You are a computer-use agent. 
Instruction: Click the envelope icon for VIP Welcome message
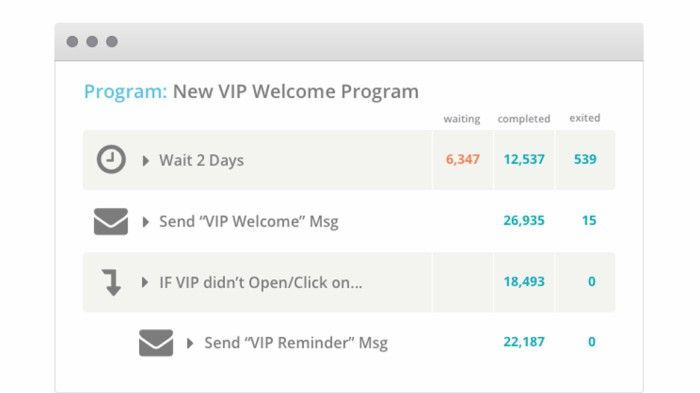[111, 221]
